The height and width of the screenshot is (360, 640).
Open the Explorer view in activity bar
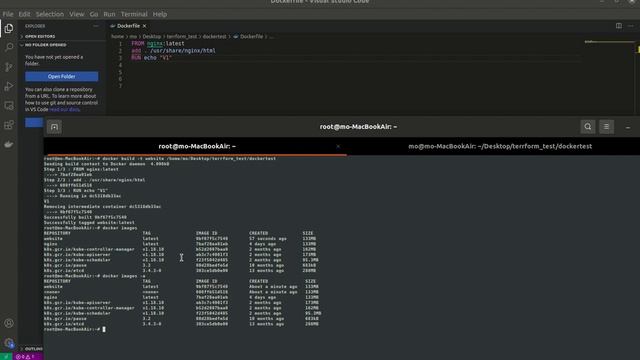[x=9, y=28]
